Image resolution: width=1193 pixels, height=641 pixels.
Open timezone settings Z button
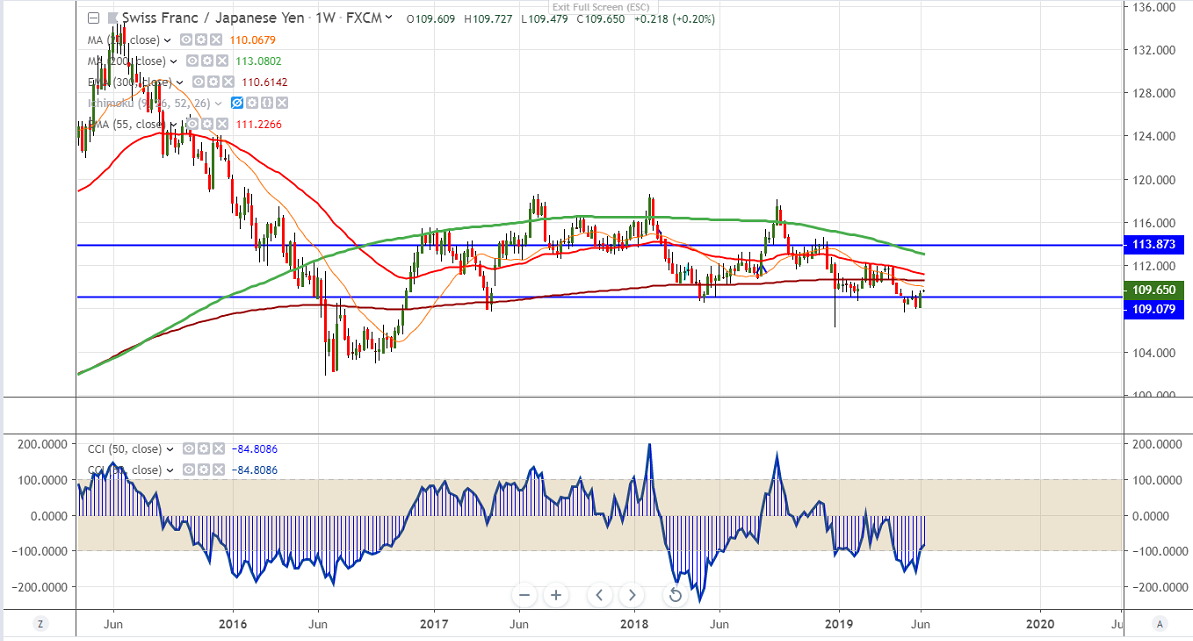(40, 623)
